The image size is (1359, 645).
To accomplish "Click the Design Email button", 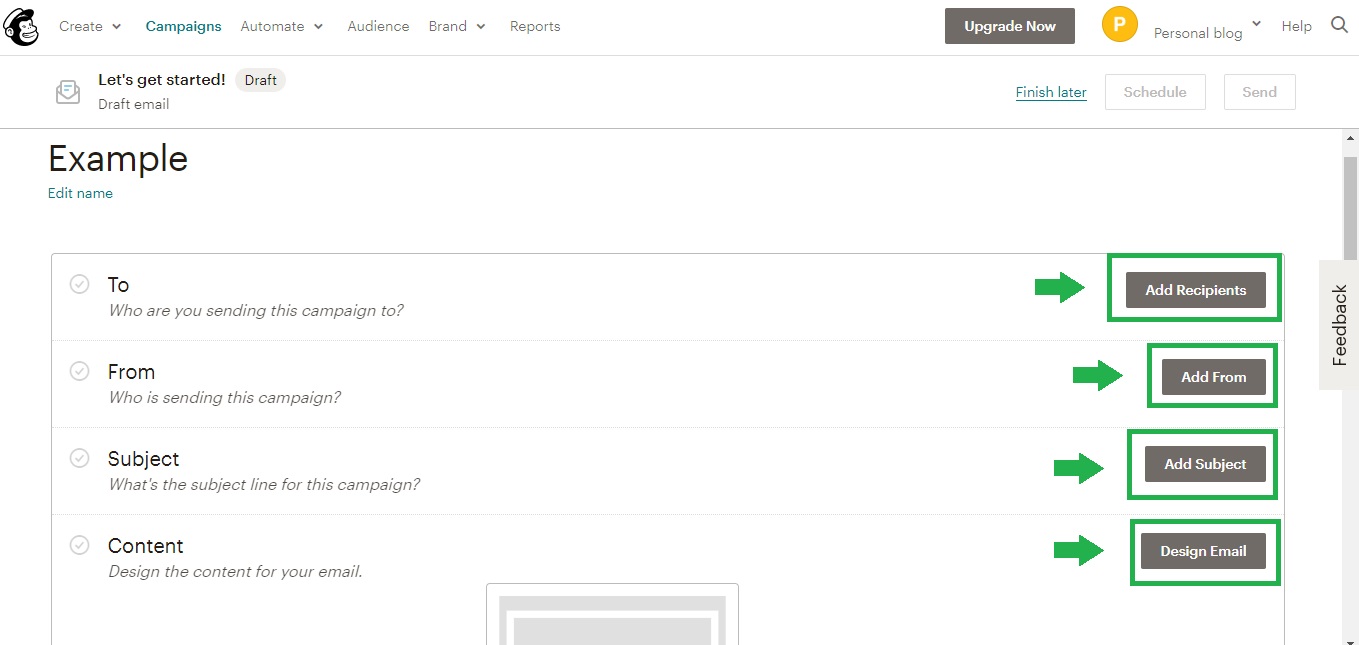I will coord(1203,551).
